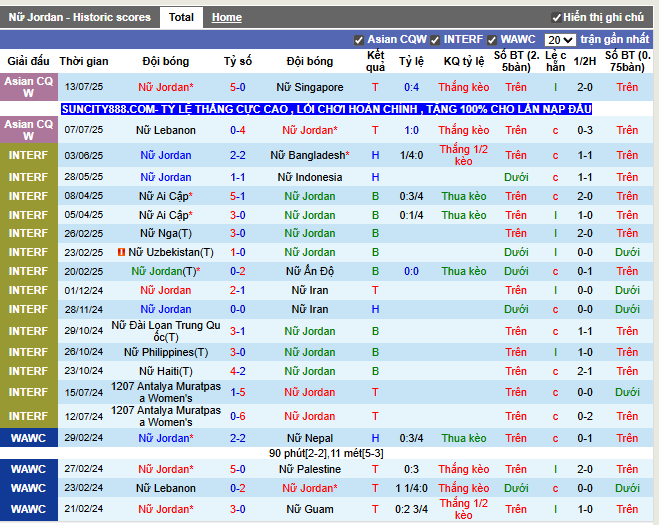Toggle the Asian CQW checkbox

coord(358,40)
